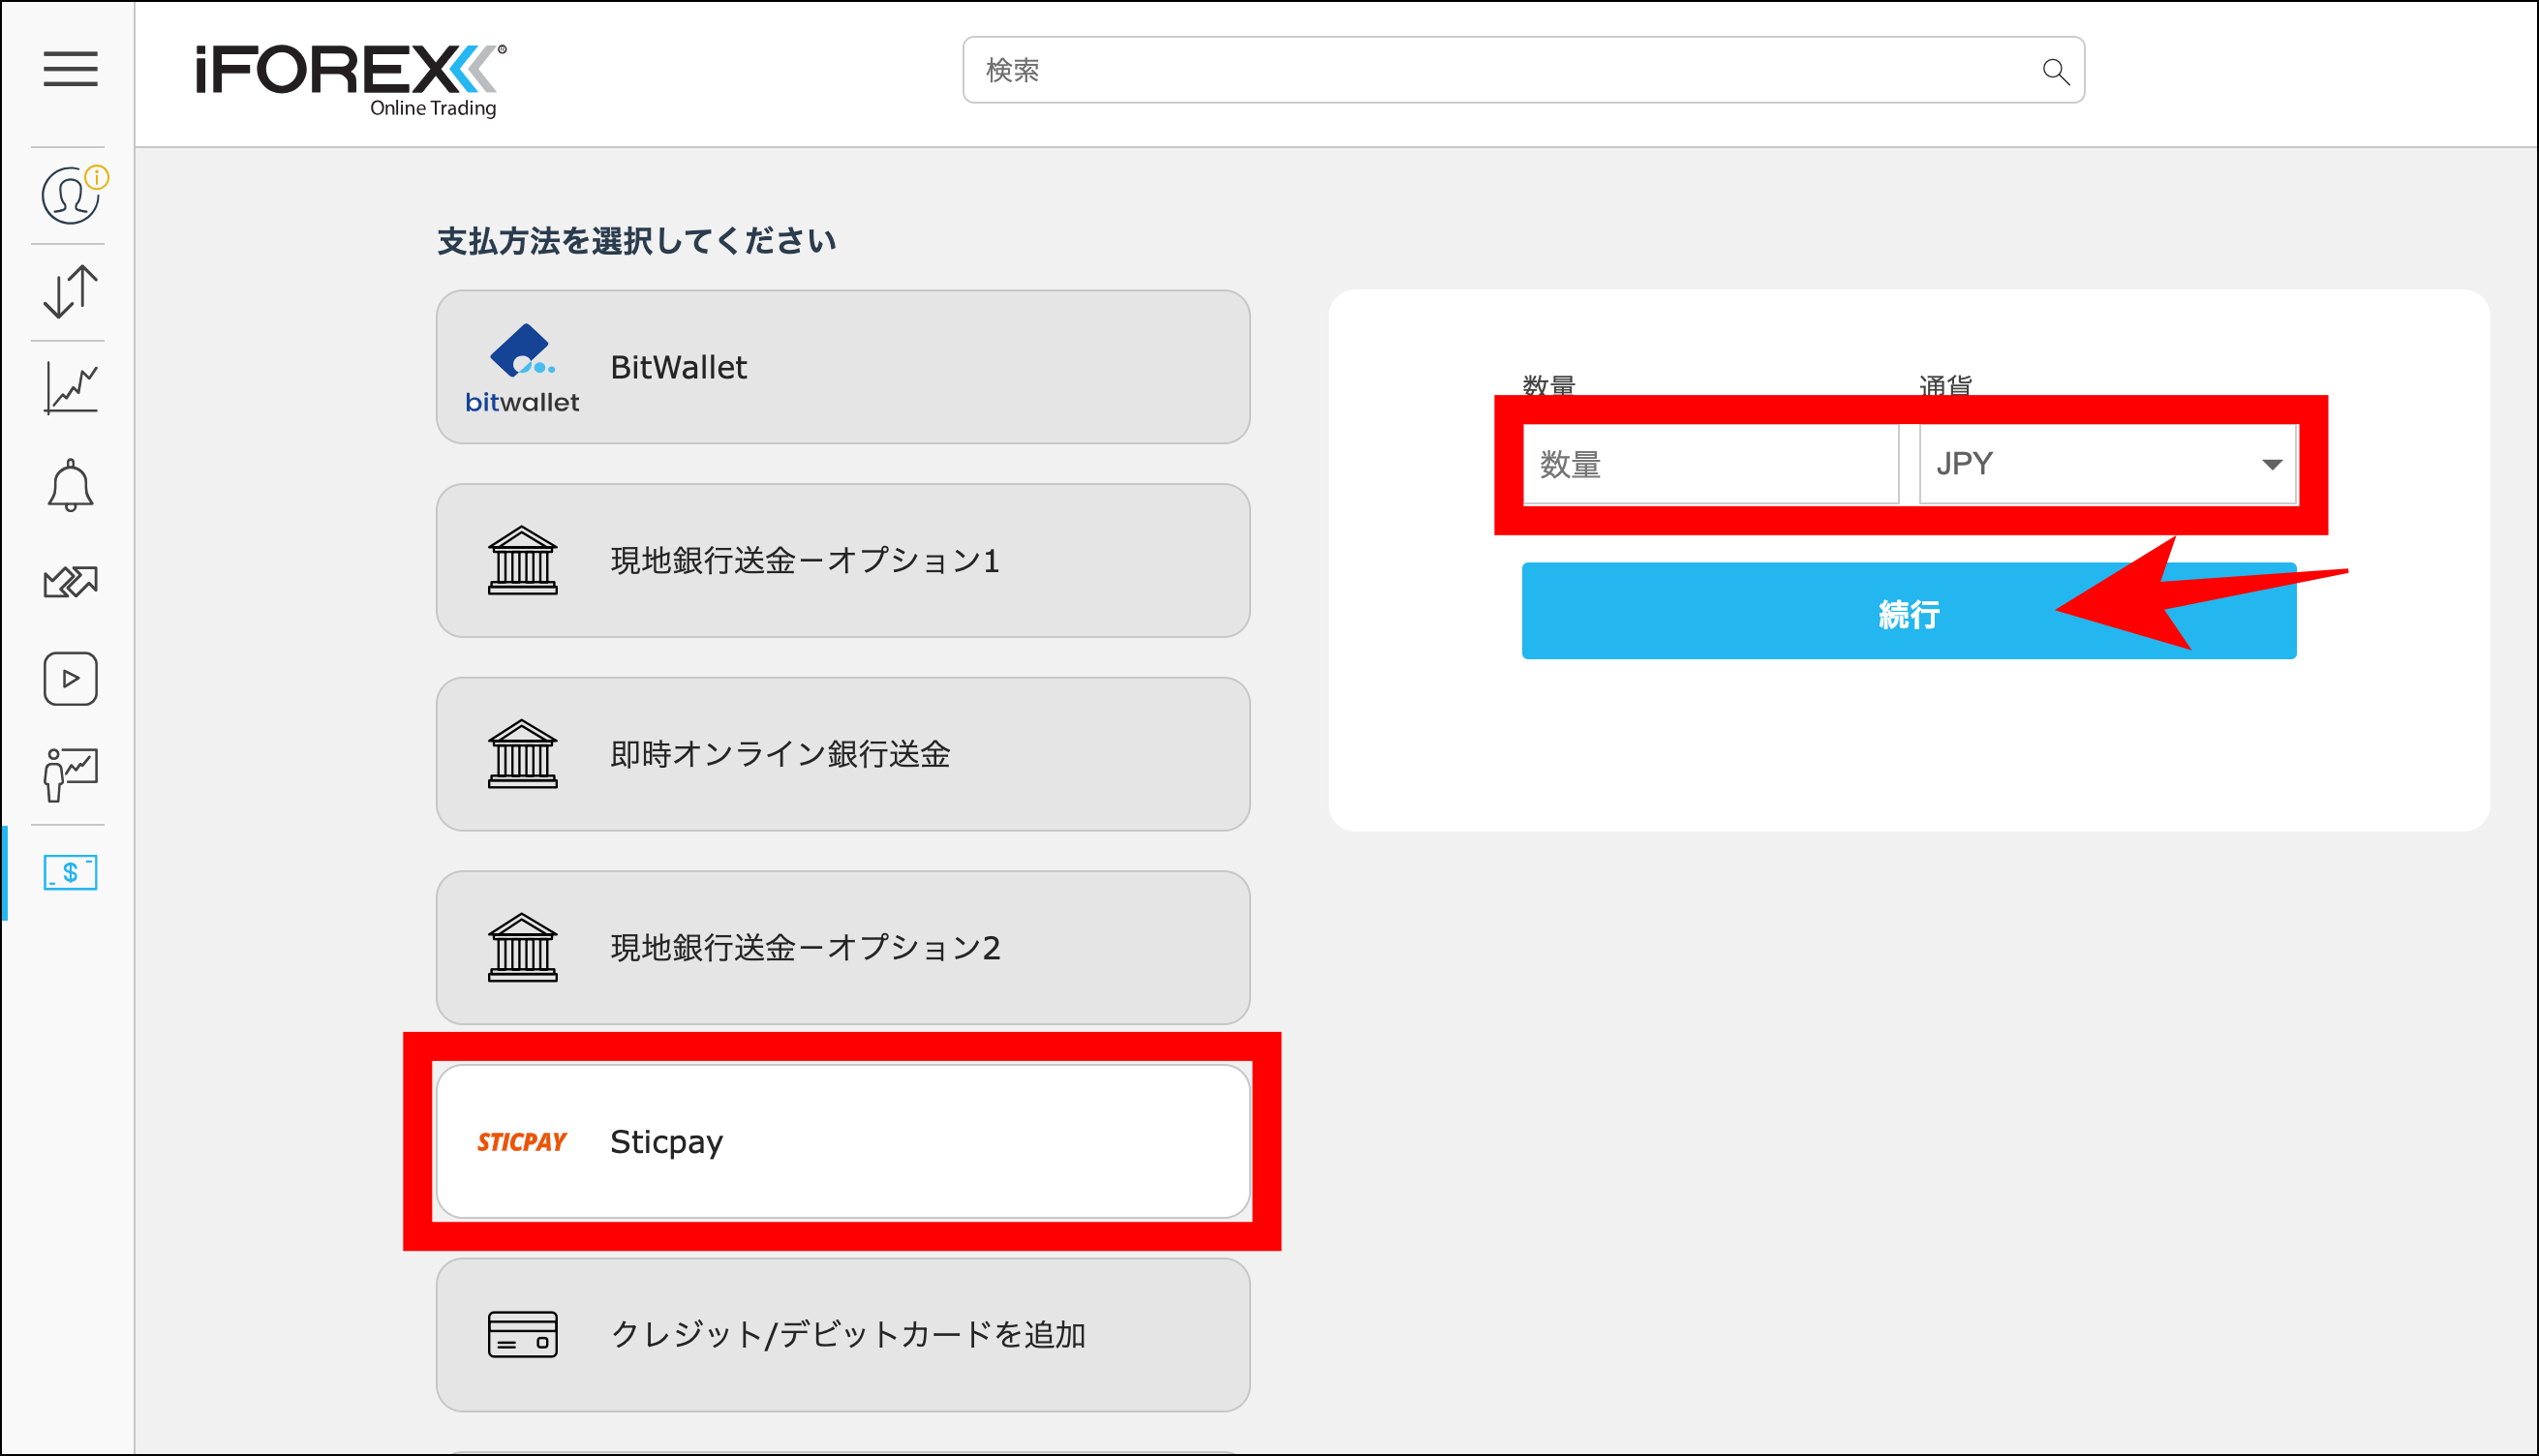
Task: Select BitWallet as payment method
Action: coord(843,367)
